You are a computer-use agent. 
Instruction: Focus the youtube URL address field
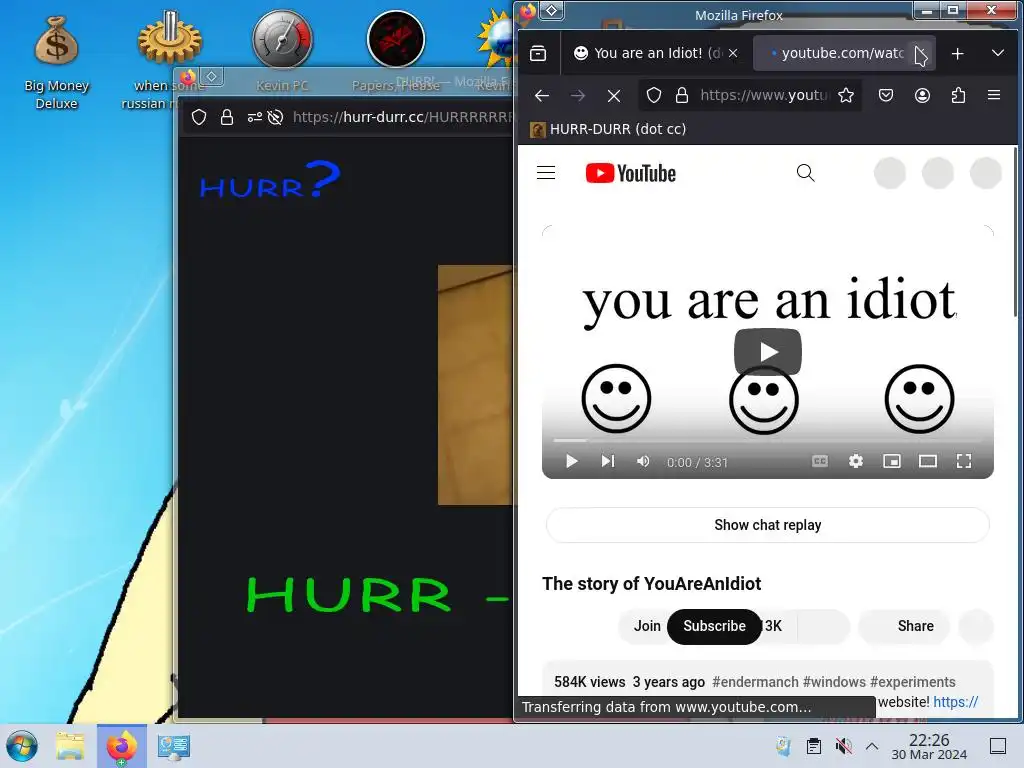click(764, 96)
